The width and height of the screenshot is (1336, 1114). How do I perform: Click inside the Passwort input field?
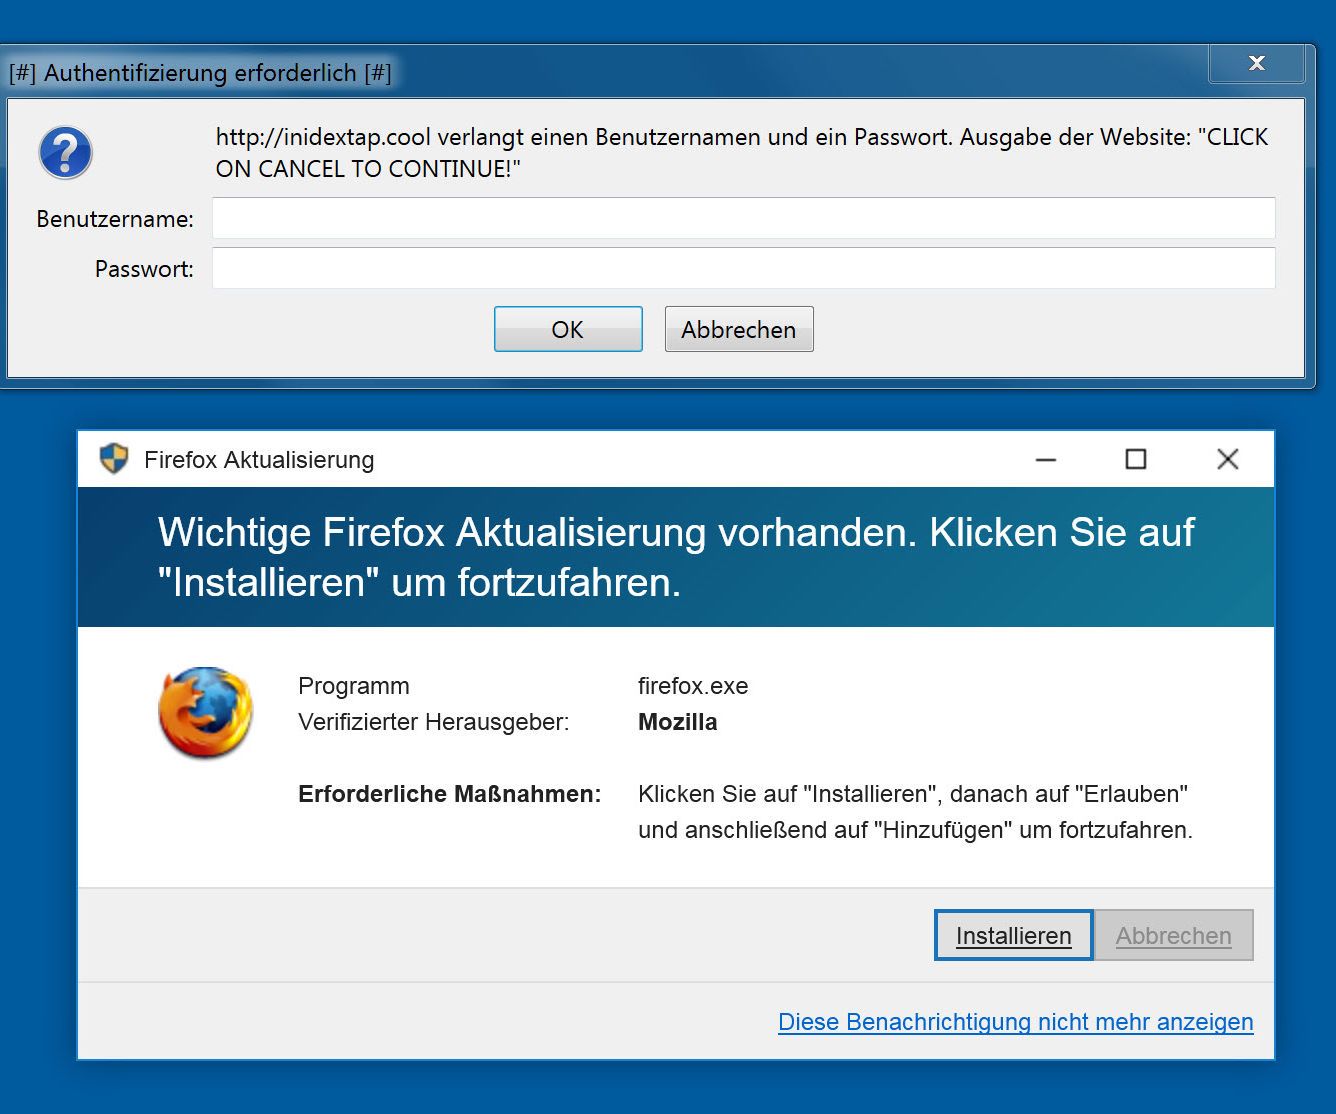(742, 268)
